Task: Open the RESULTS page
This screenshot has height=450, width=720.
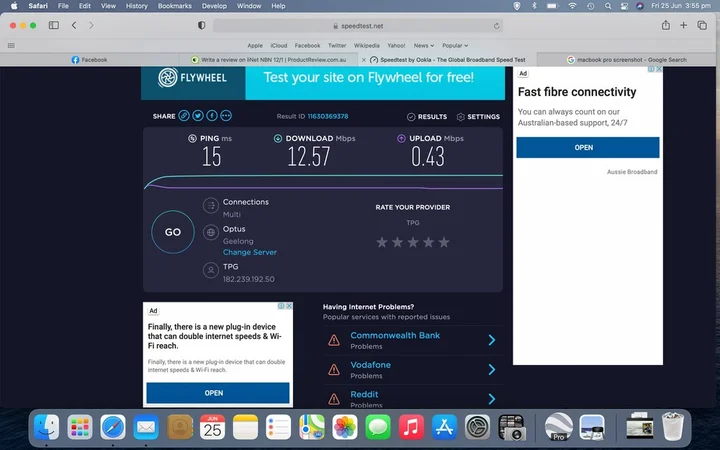Action: (x=427, y=117)
